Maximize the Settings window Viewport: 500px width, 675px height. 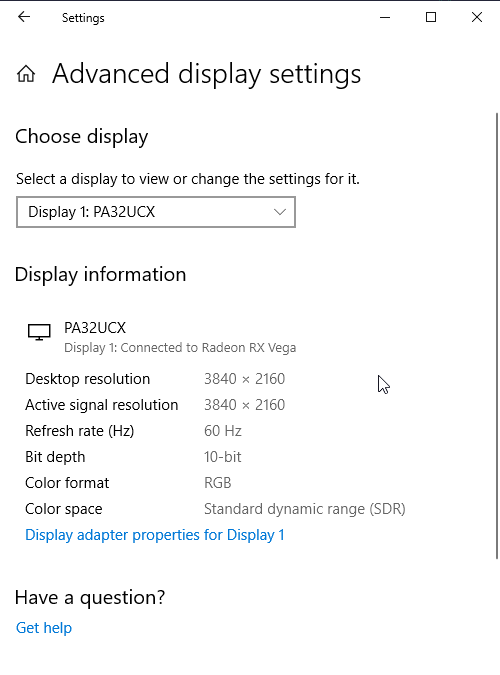431,17
